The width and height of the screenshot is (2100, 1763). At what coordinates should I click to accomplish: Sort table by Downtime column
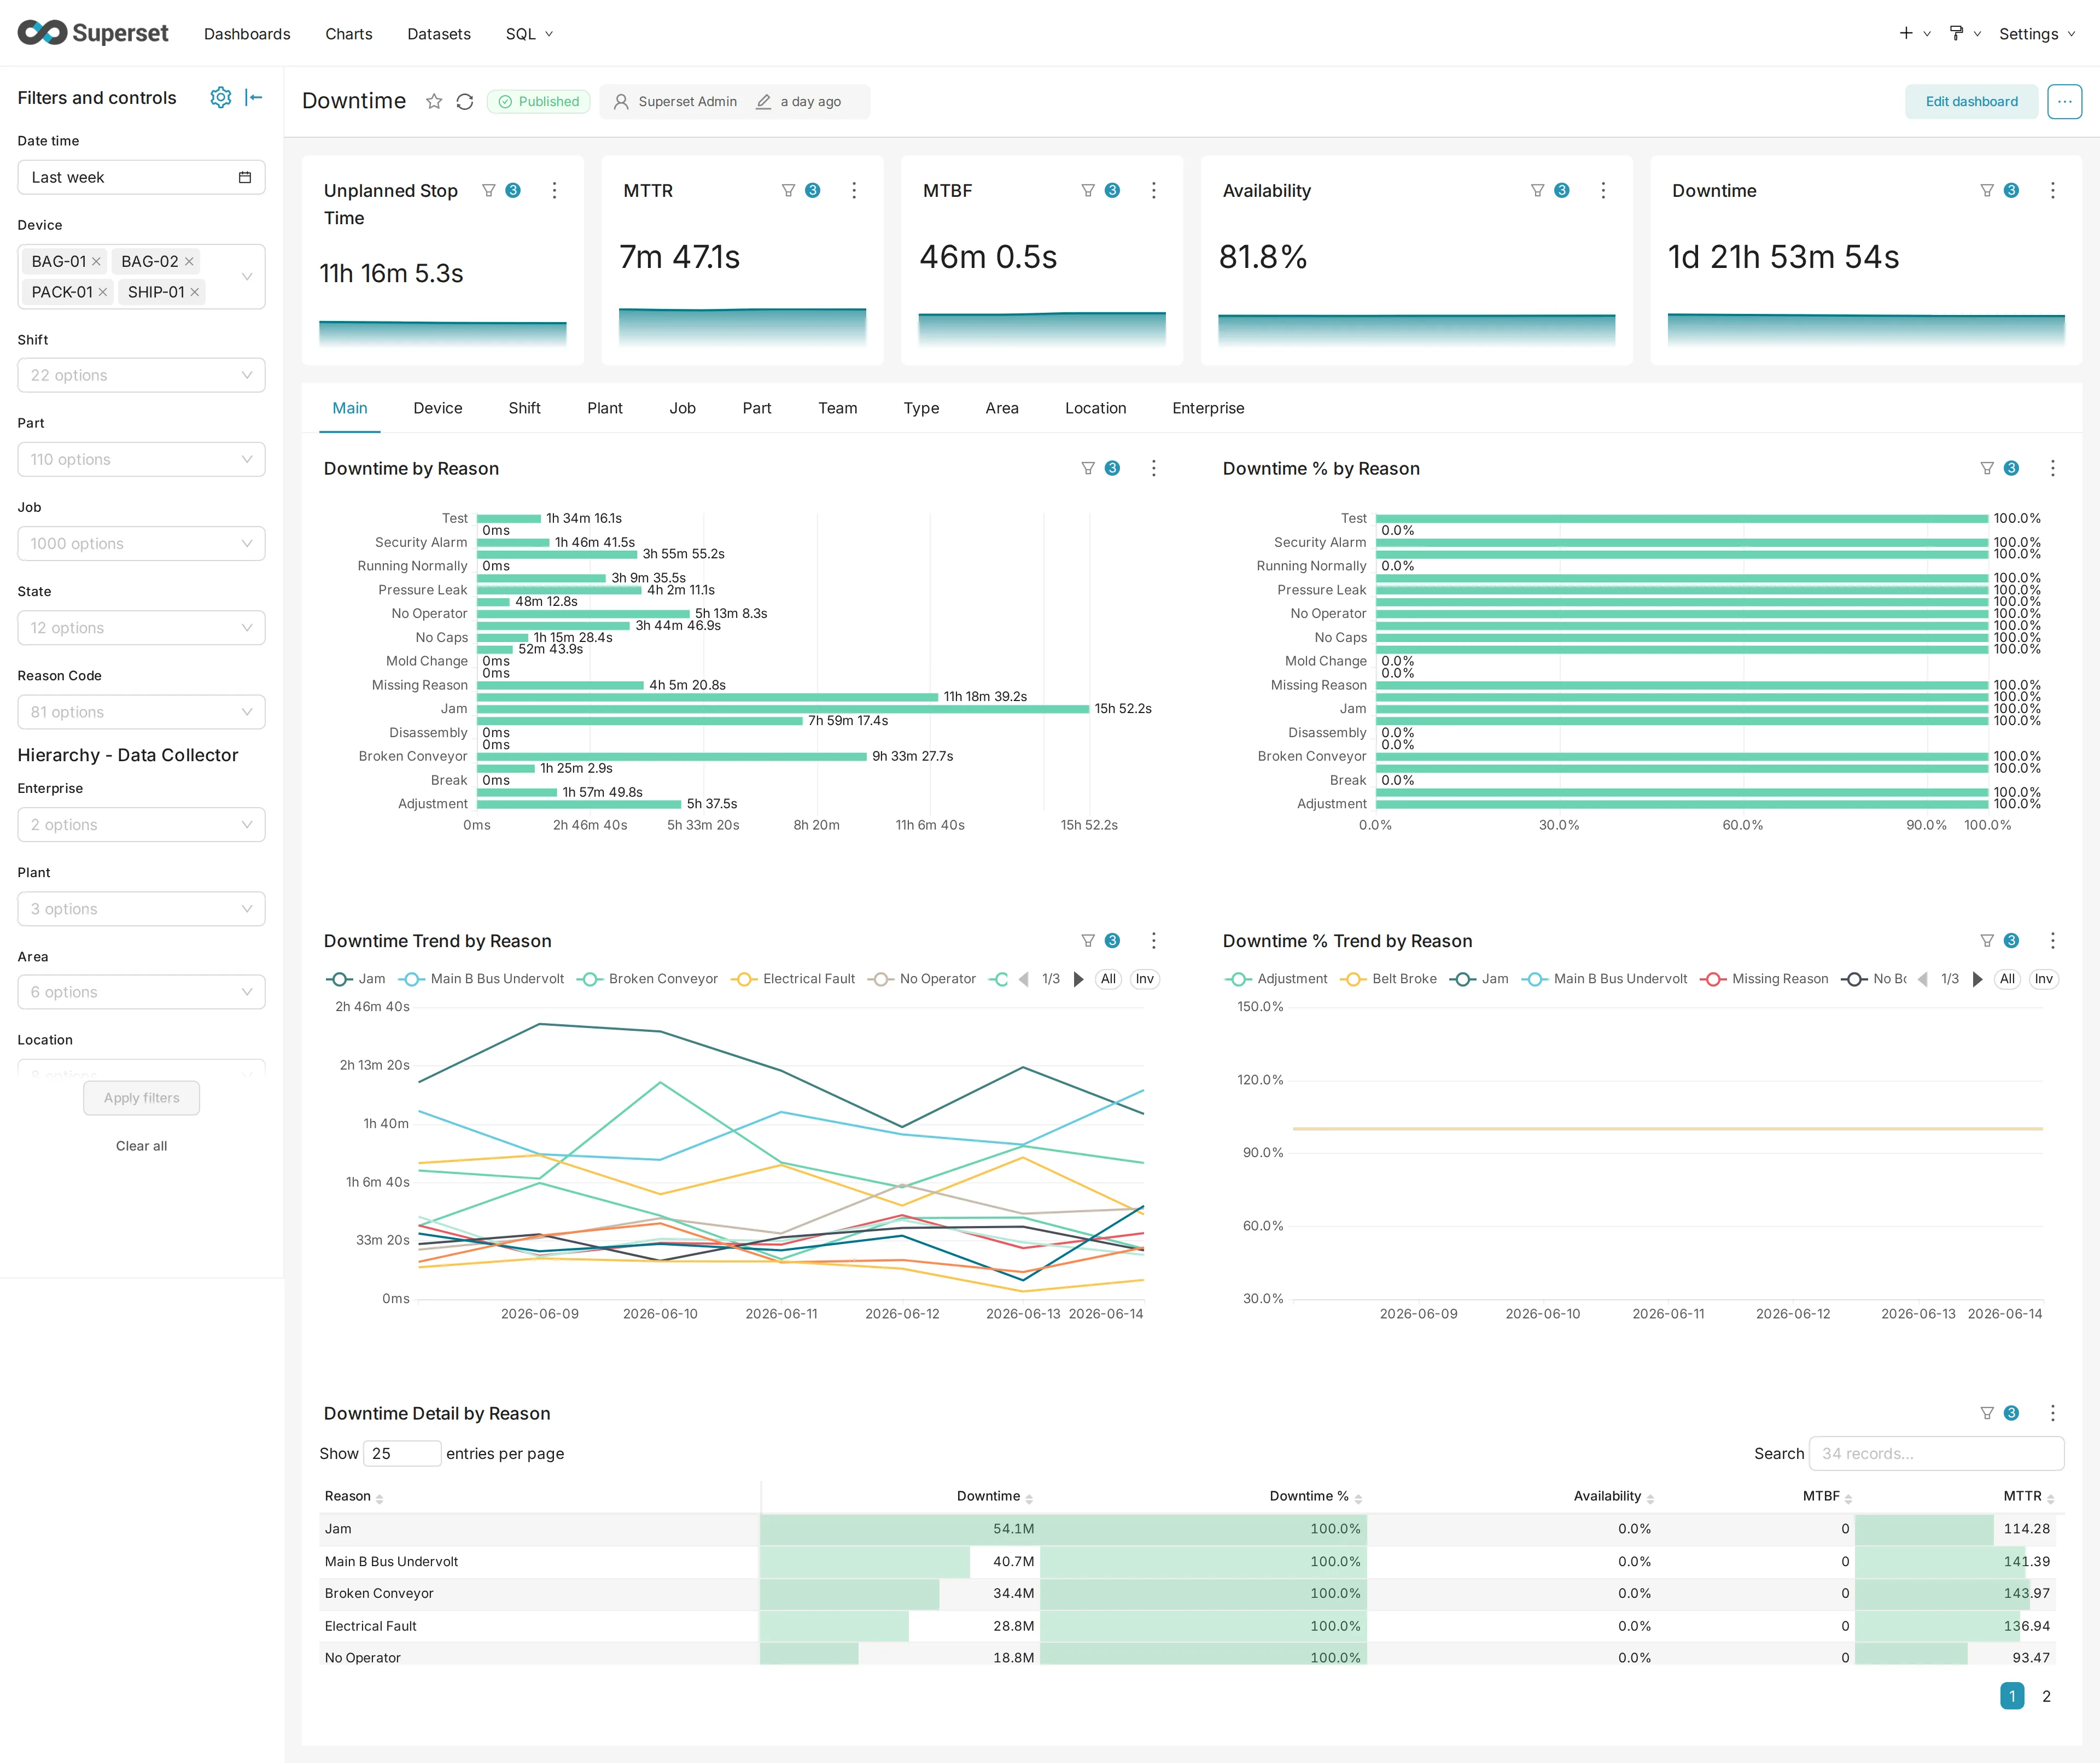(x=994, y=1496)
